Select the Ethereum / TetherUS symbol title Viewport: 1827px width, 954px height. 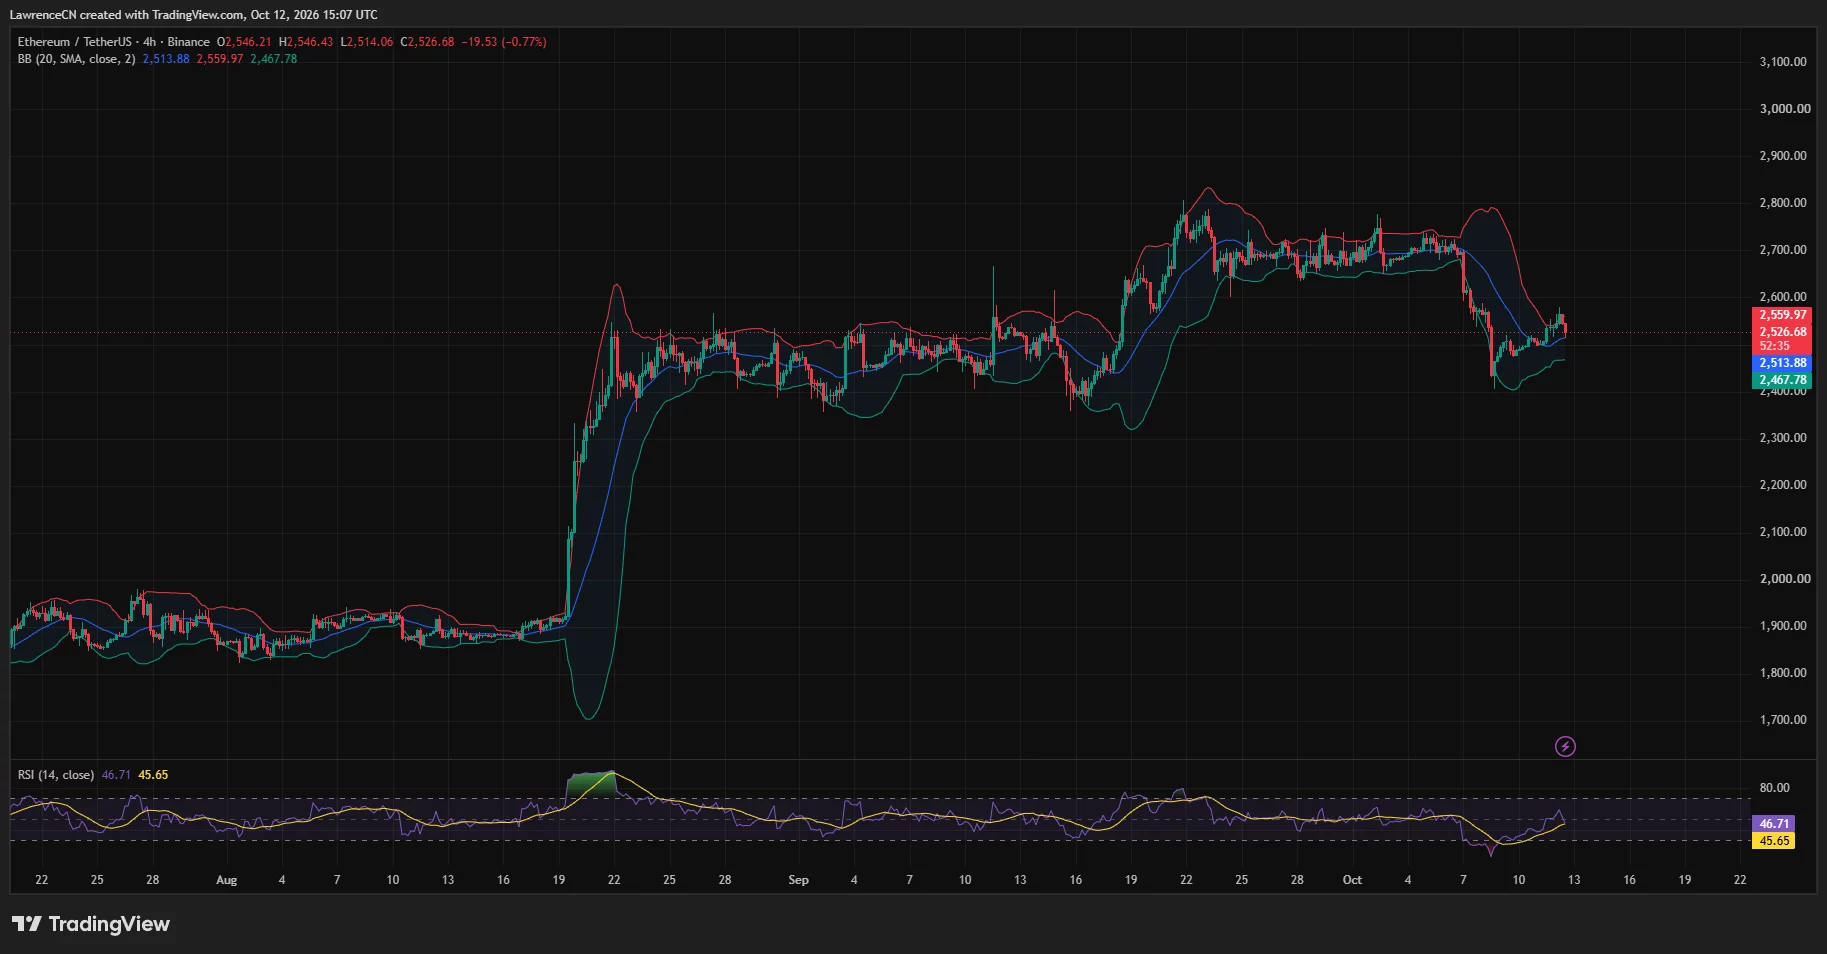(x=74, y=42)
